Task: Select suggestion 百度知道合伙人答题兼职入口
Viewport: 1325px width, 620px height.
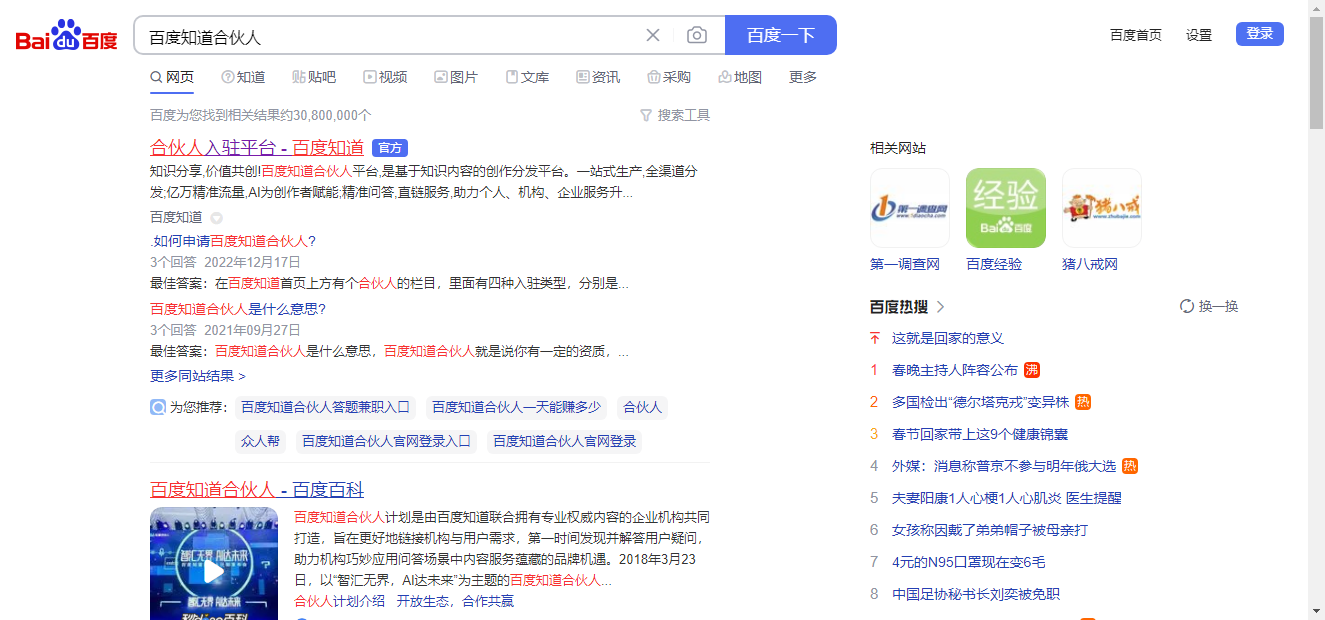Action: click(326, 407)
